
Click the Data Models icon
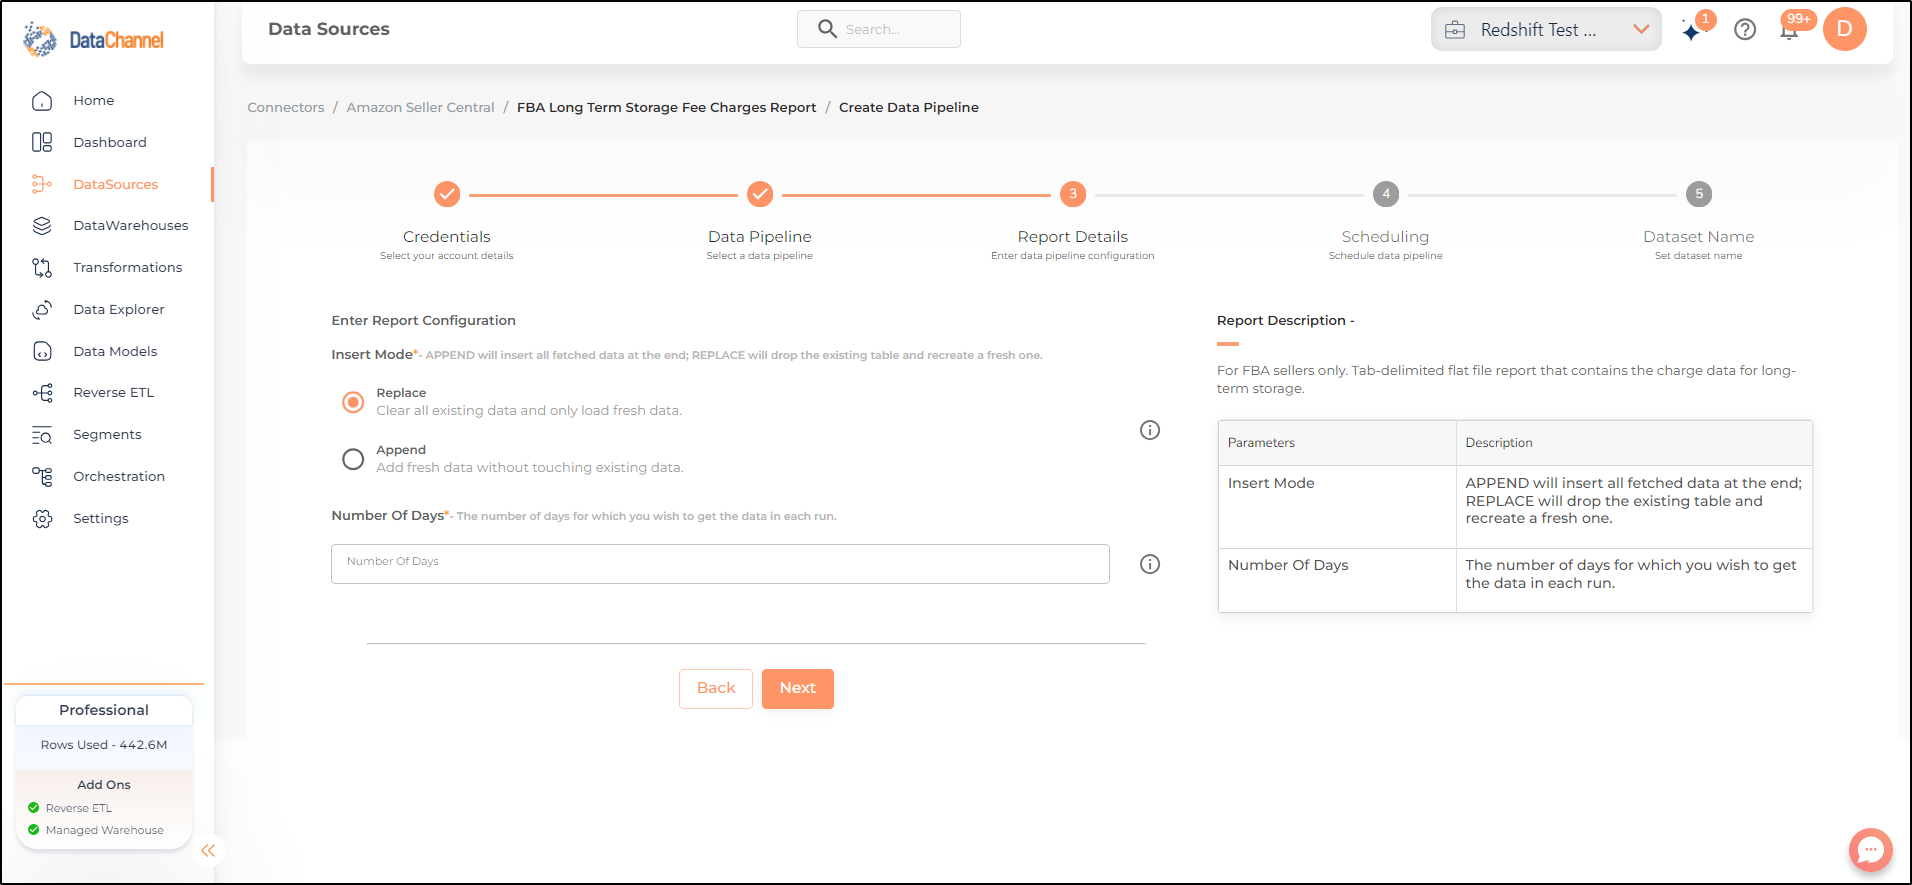click(42, 351)
